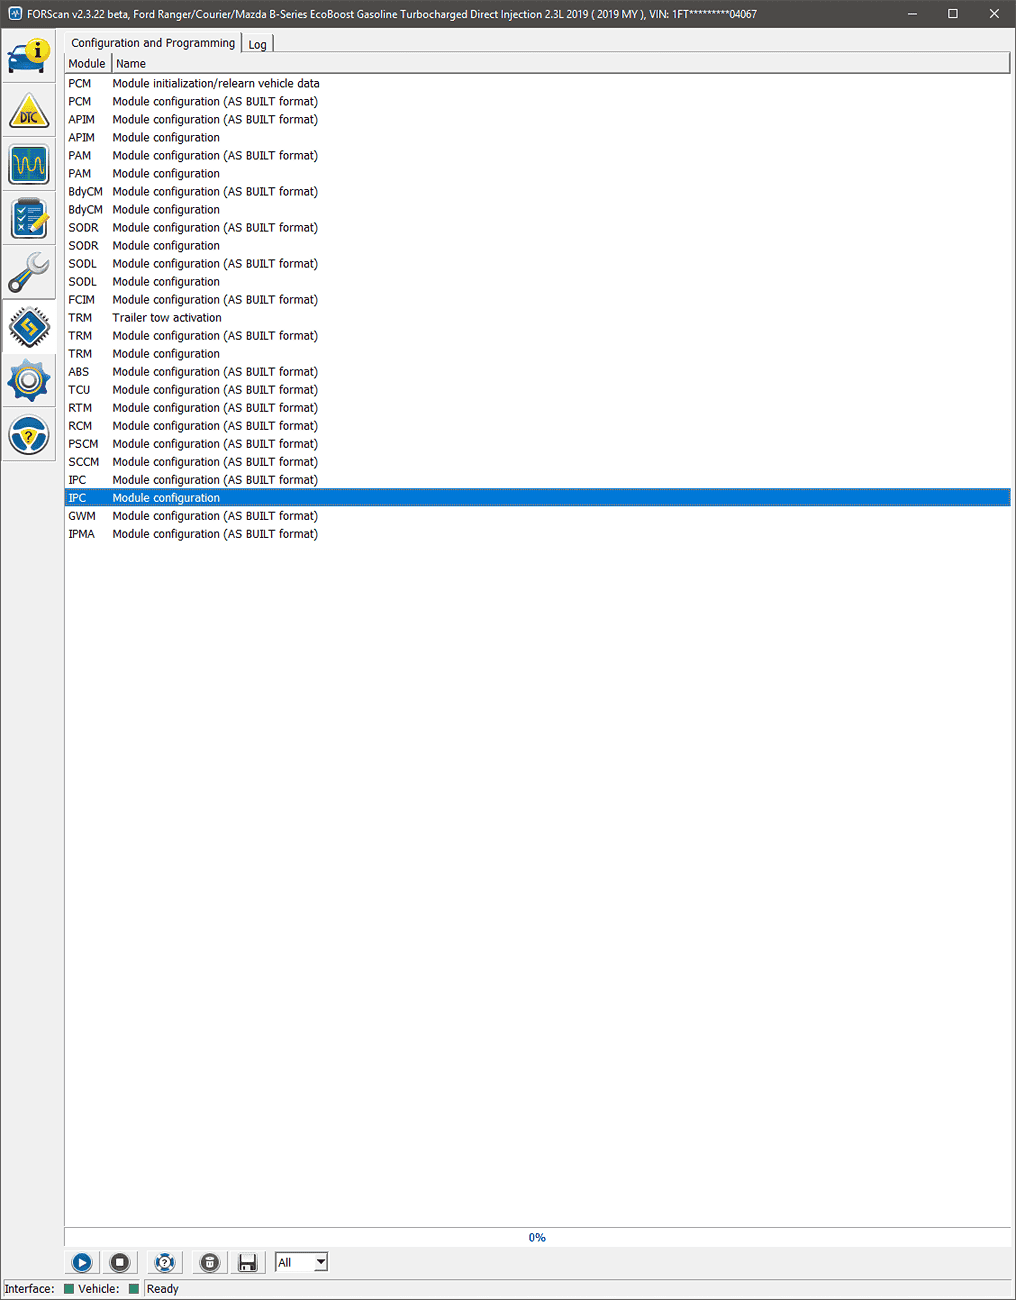Open the Tests checklist section
1016x1300 pixels.
[29, 219]
